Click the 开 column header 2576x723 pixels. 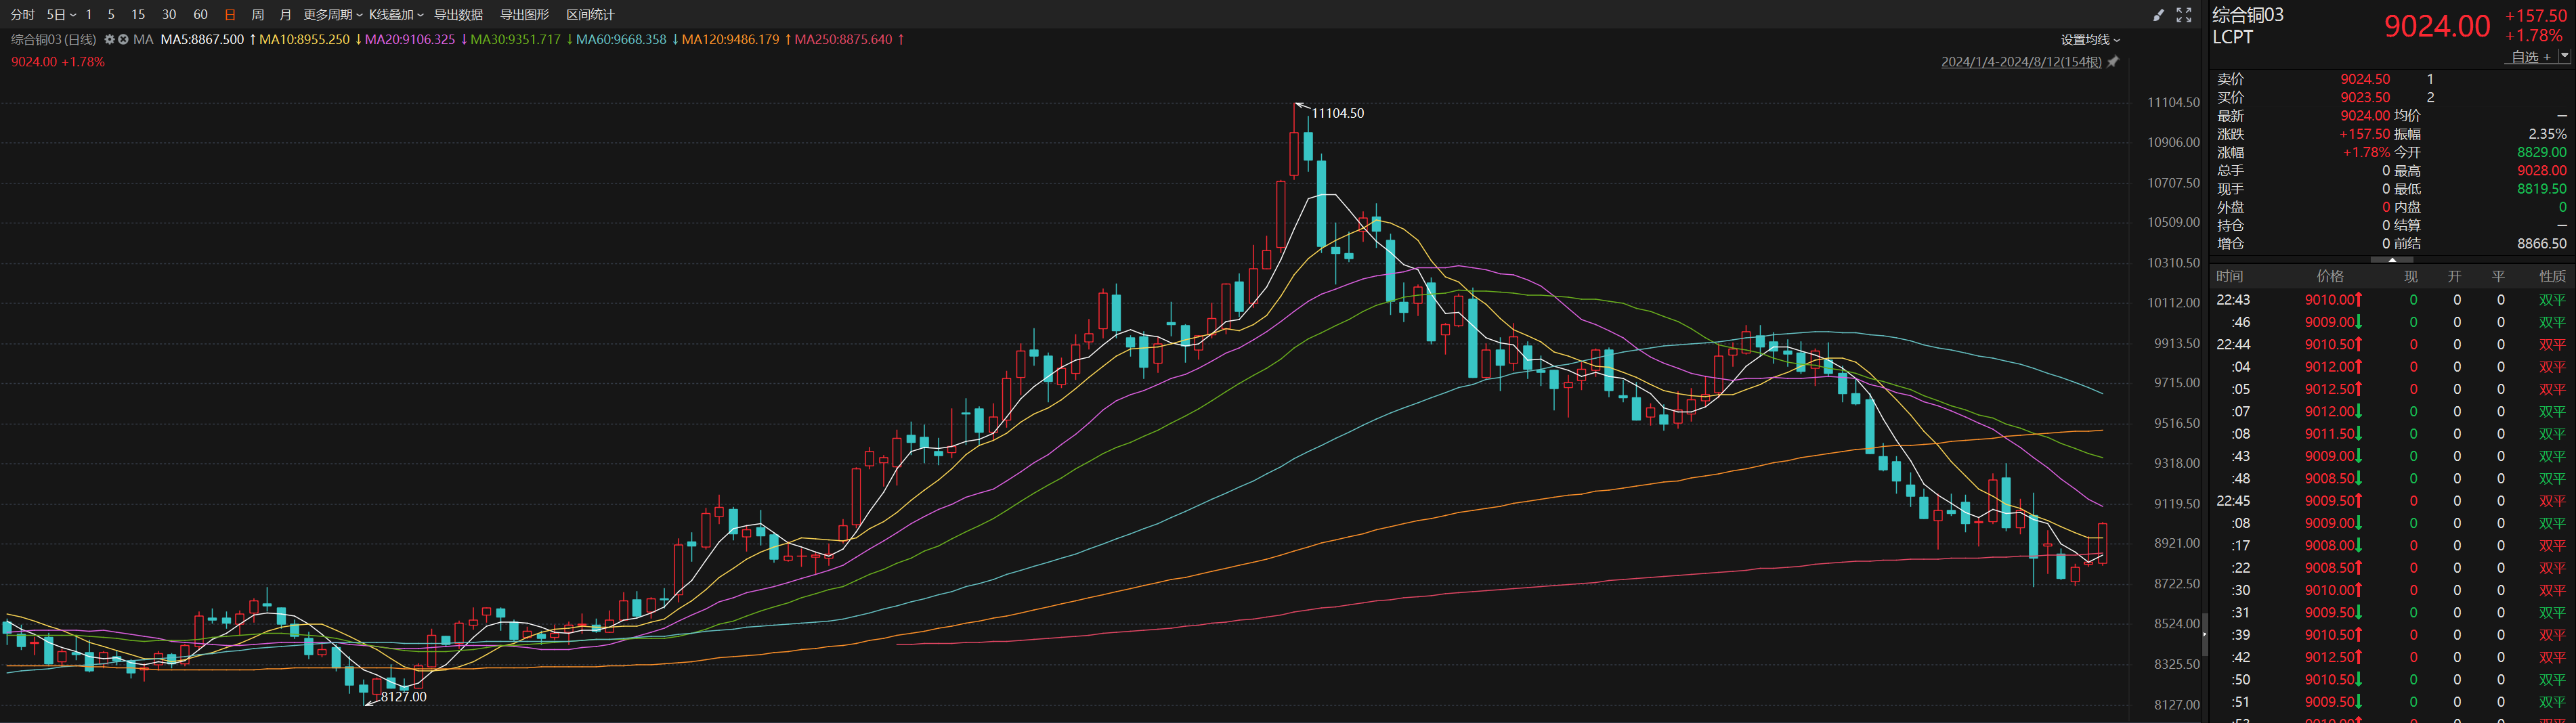point(2454,276)
